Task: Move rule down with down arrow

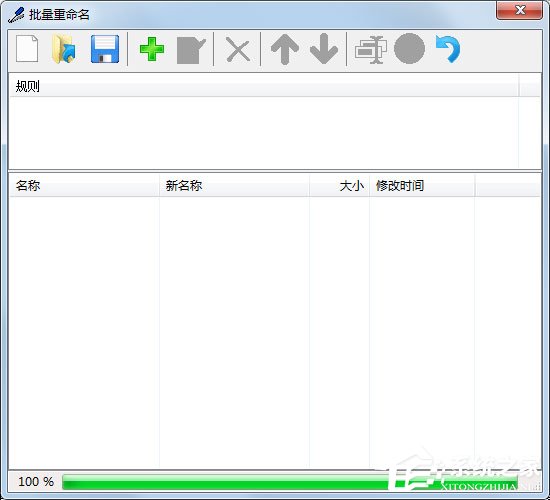Action: point(324,49)
